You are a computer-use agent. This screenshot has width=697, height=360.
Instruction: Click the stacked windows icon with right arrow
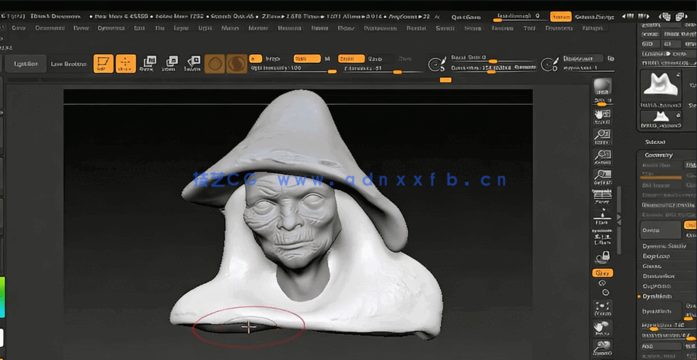coord(681,17)
